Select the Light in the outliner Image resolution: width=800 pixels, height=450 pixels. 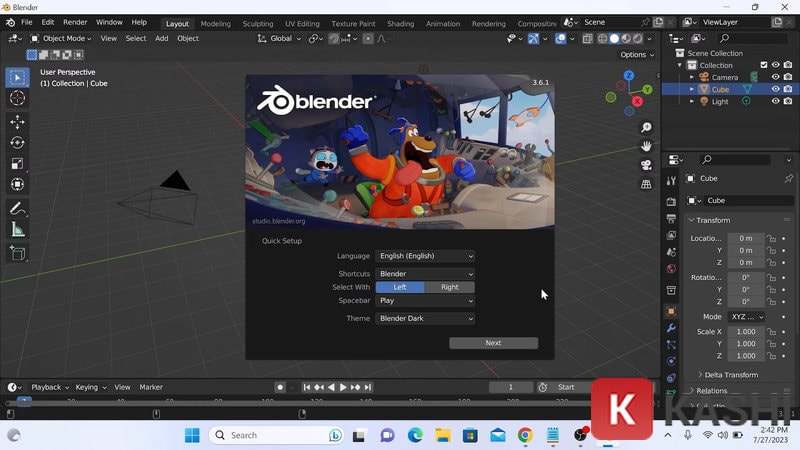pos(720,102)
